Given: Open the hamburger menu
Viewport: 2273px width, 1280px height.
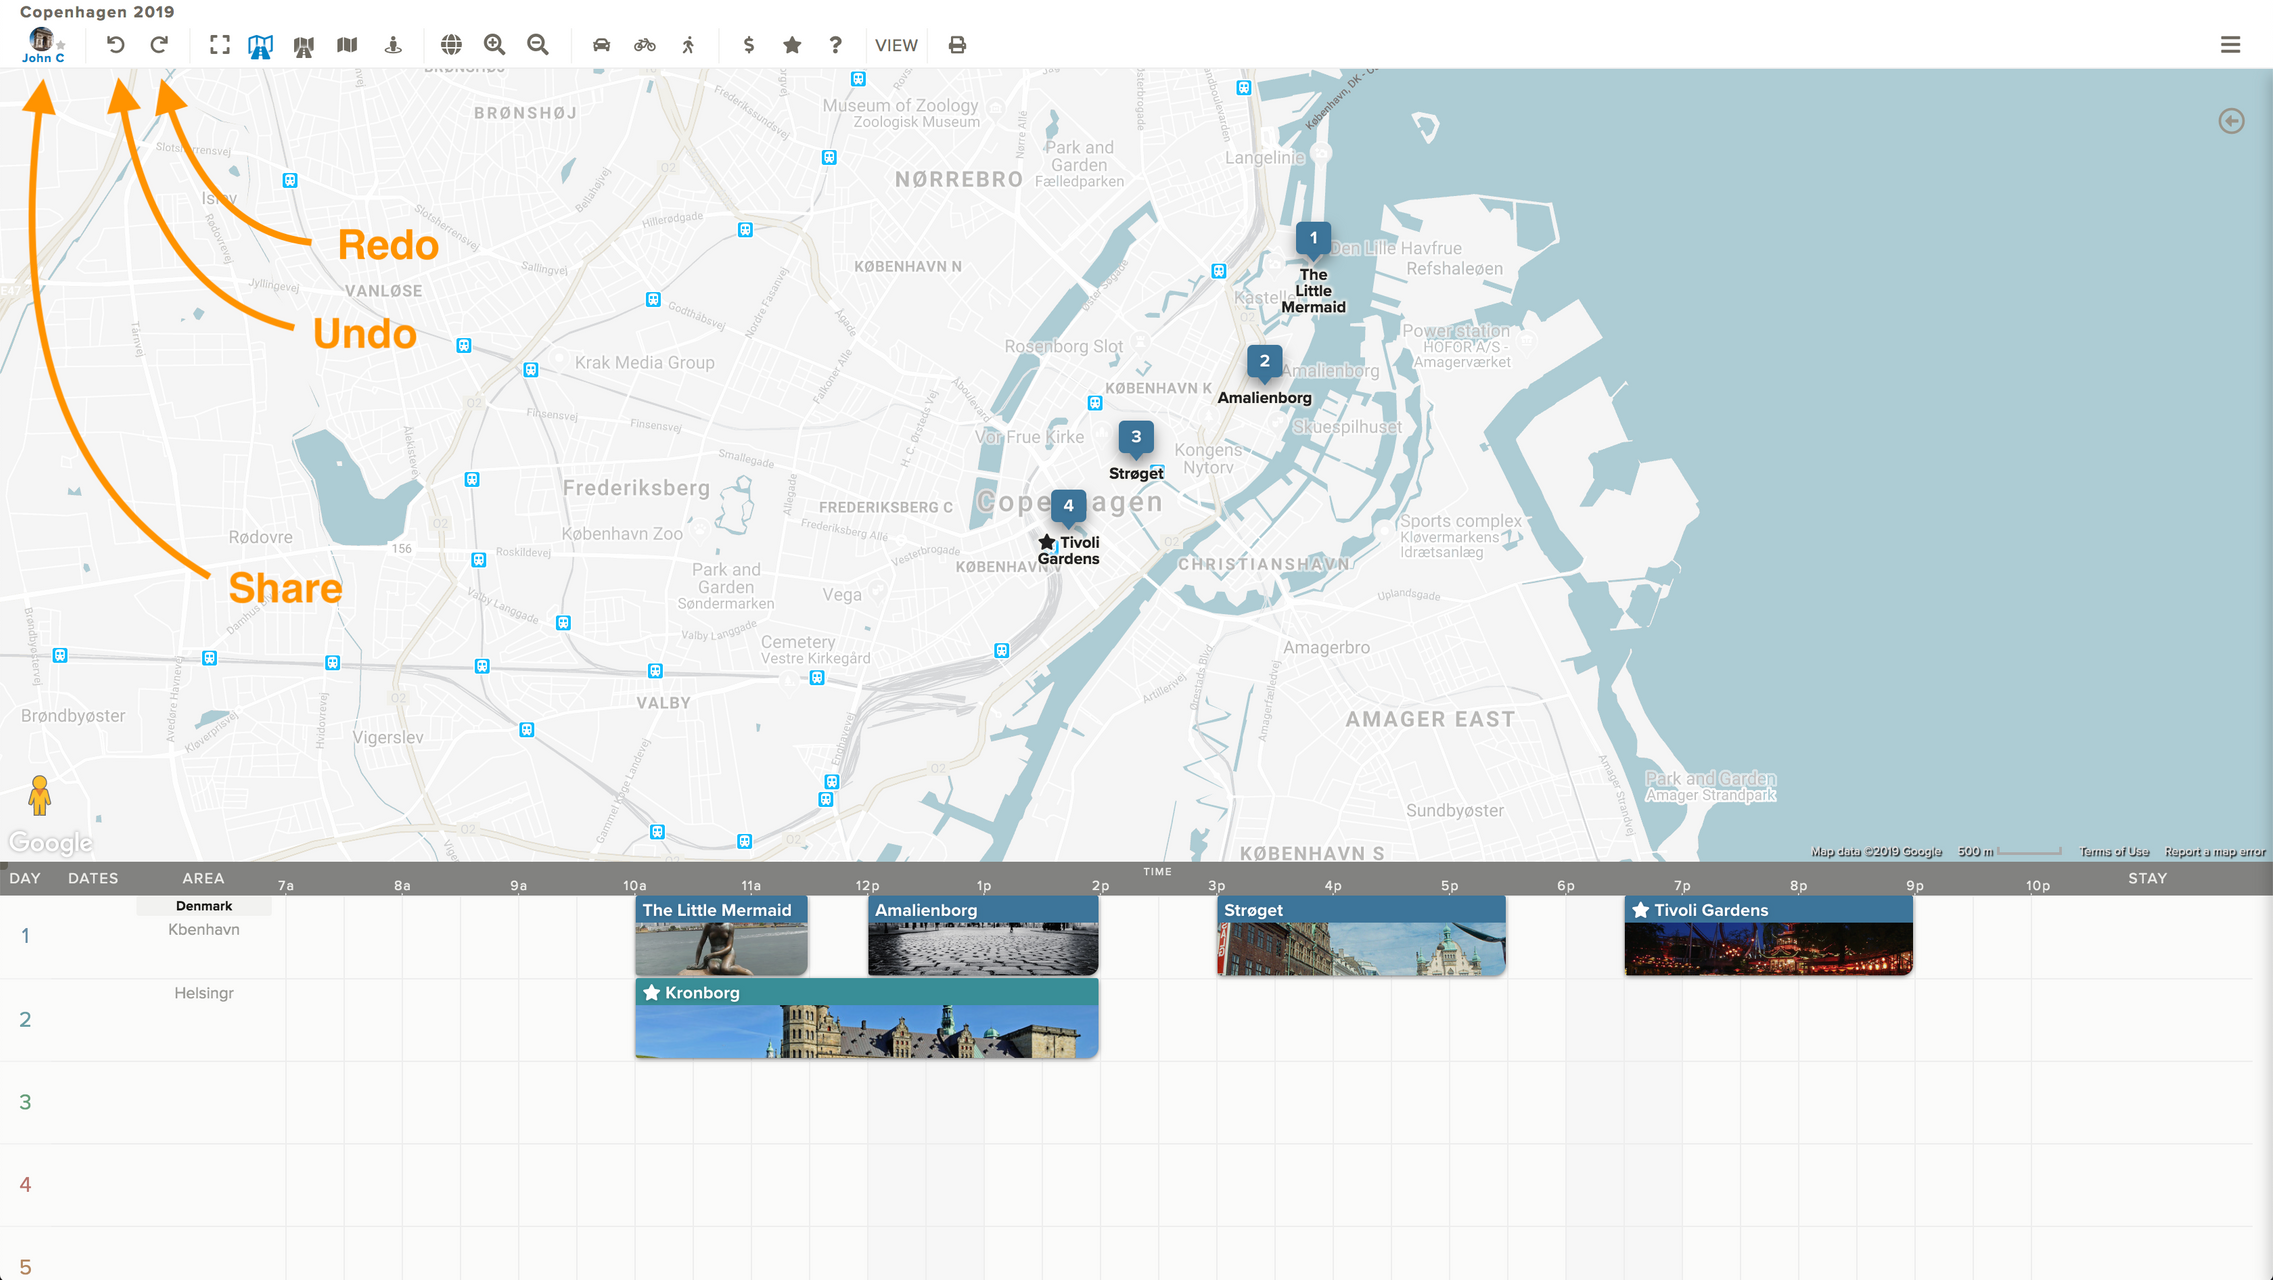Looking at the screenshot, I should pos(2230,45).
